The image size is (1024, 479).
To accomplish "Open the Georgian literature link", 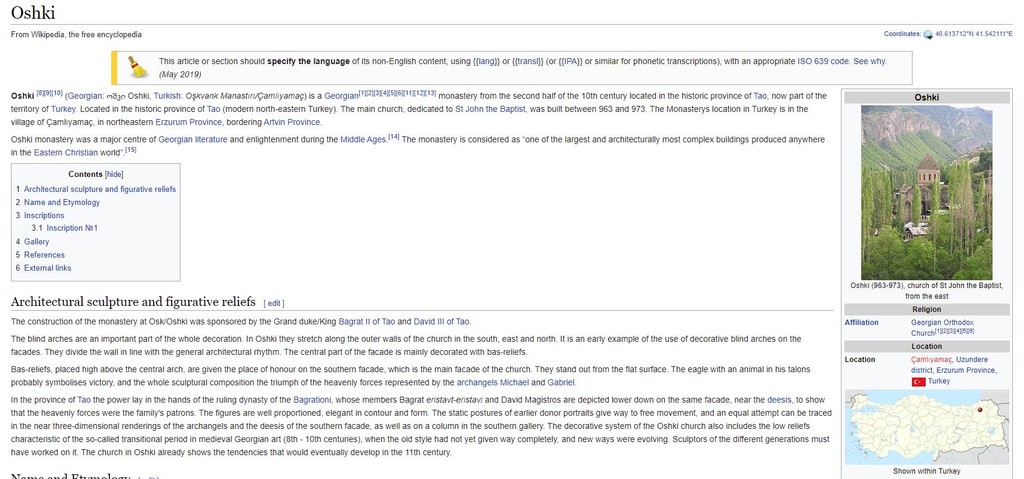I will click(x=193, y=140).
